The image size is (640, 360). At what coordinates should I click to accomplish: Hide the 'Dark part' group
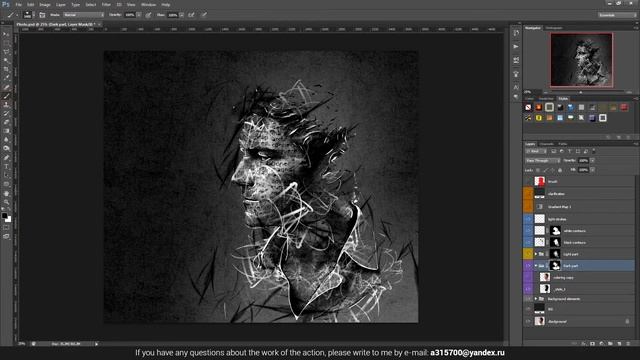click(x=528, y=266)
